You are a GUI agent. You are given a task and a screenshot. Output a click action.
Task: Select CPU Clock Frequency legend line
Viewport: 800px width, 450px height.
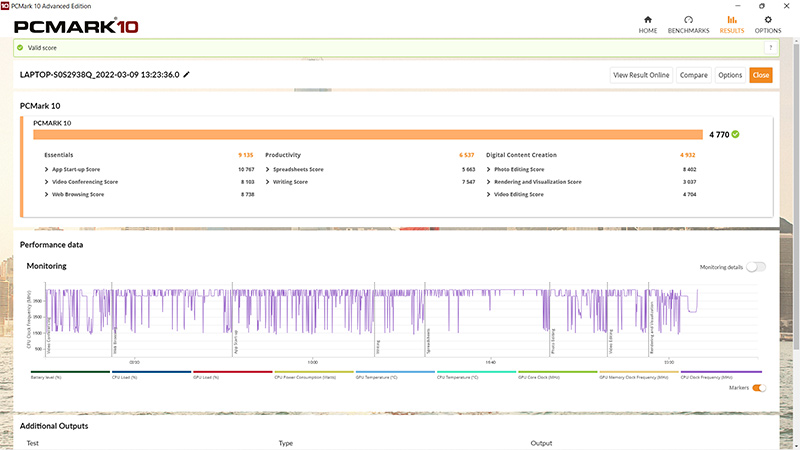click(x=721, y=372)
